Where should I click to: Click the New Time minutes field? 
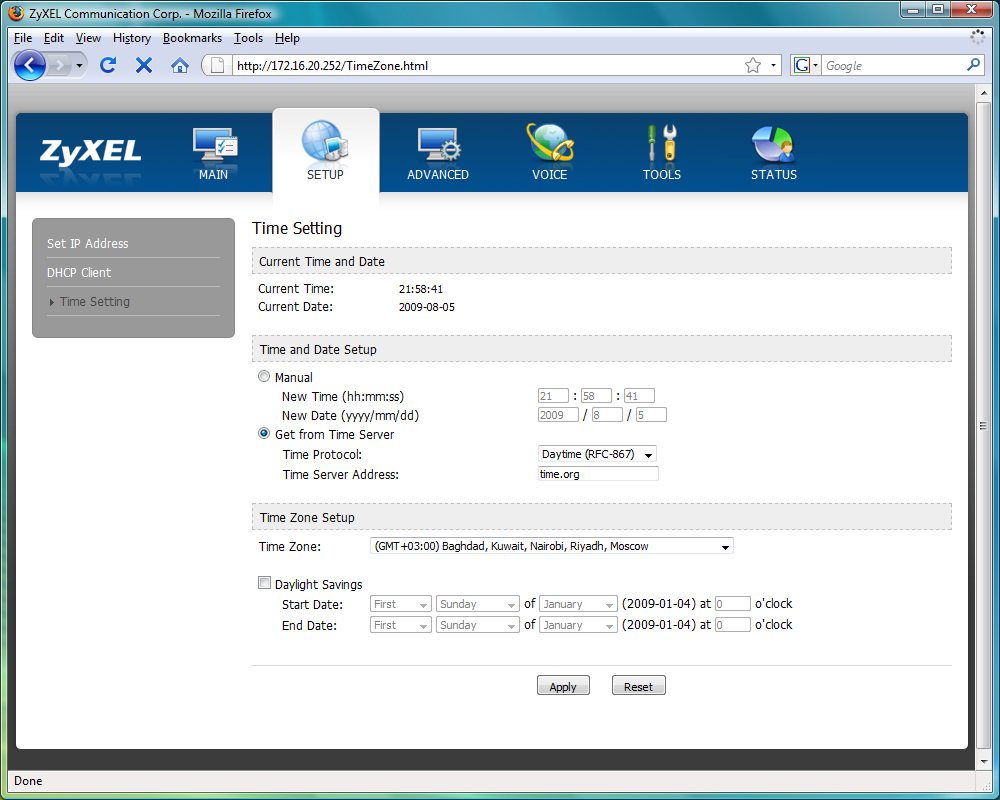[596, 396]
